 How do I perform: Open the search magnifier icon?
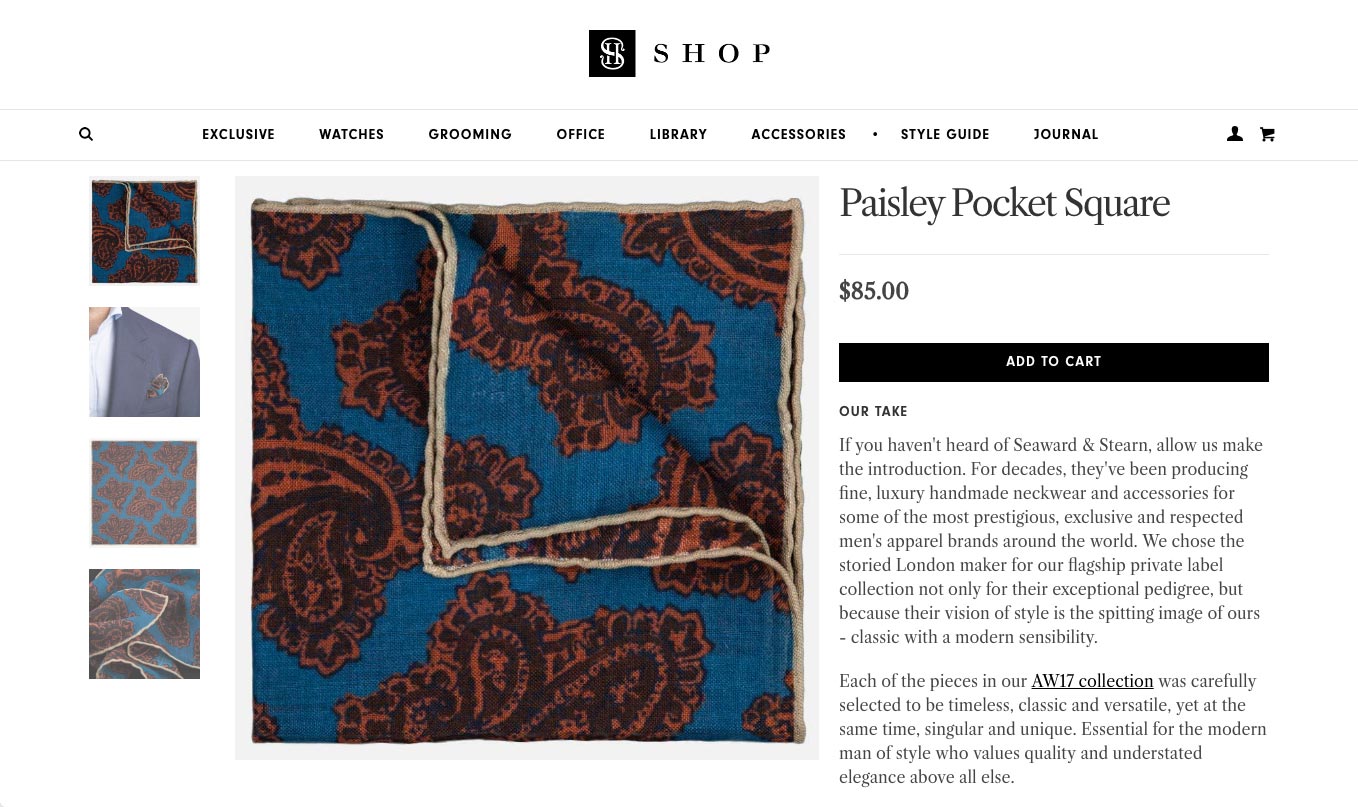click(86, 134)
